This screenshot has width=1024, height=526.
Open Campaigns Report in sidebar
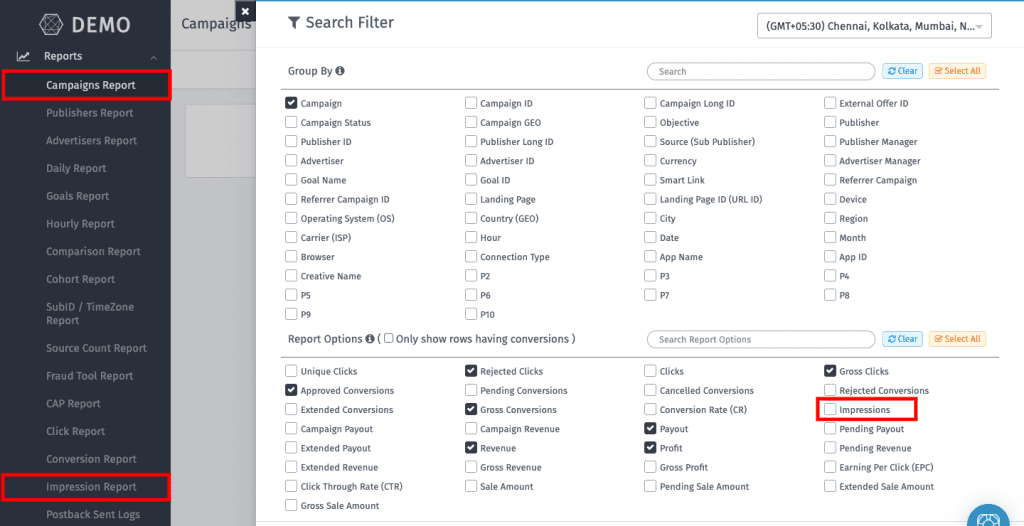(x=91, y=85)
